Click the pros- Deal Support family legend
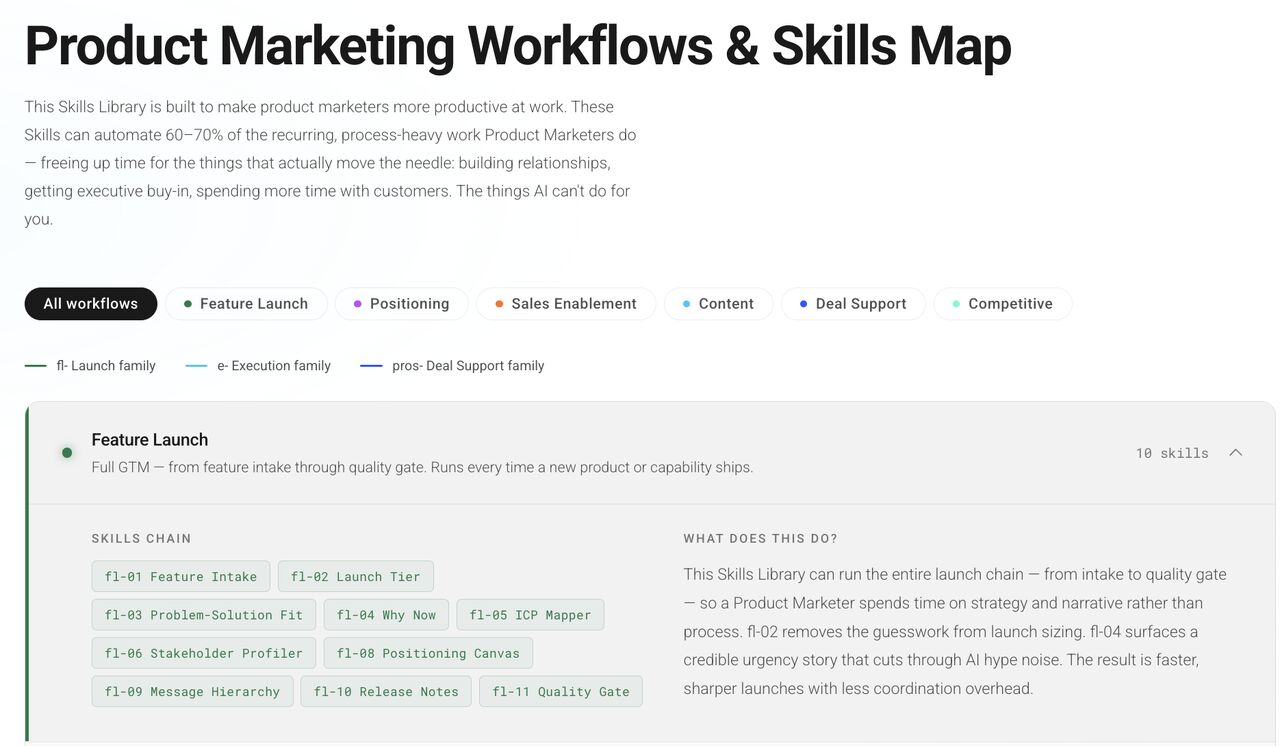 click(452, 366)
